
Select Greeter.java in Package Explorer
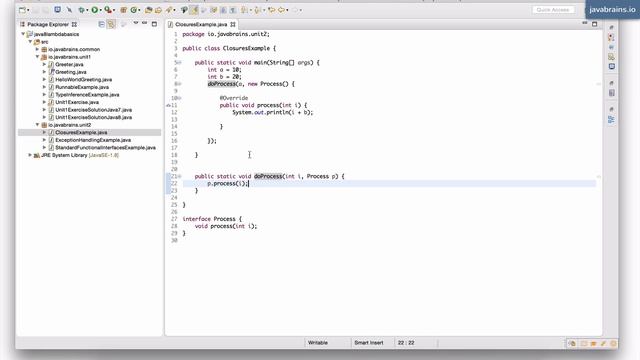click(69, 64)
